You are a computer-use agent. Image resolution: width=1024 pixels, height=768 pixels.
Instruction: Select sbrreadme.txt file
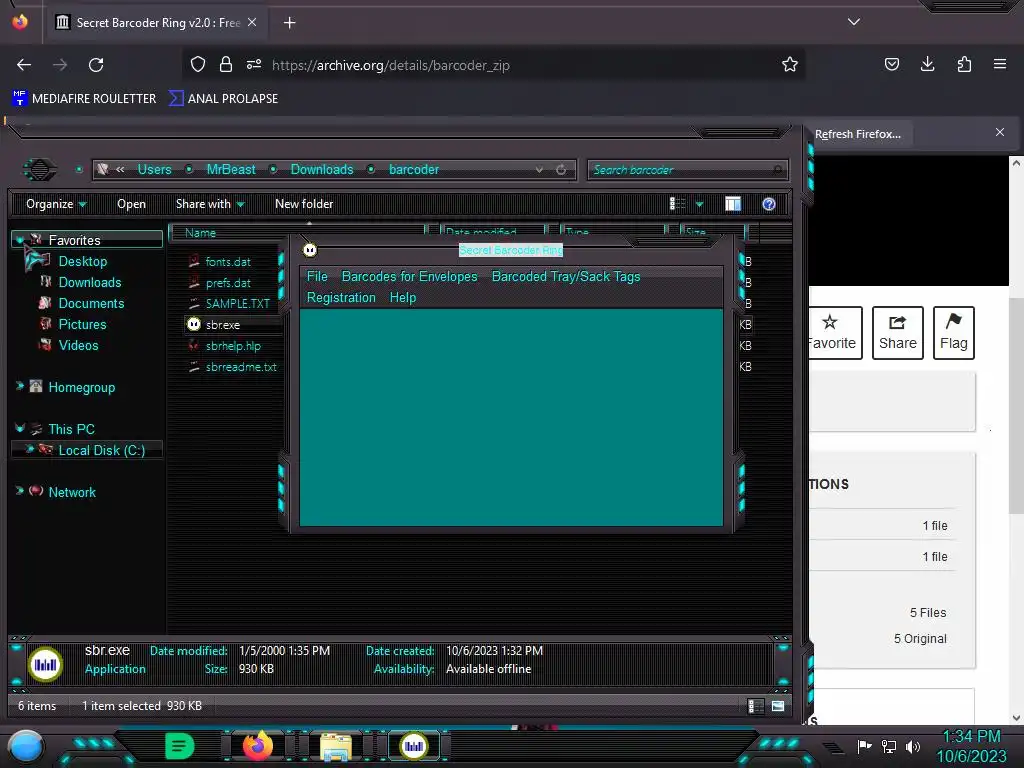241,367
